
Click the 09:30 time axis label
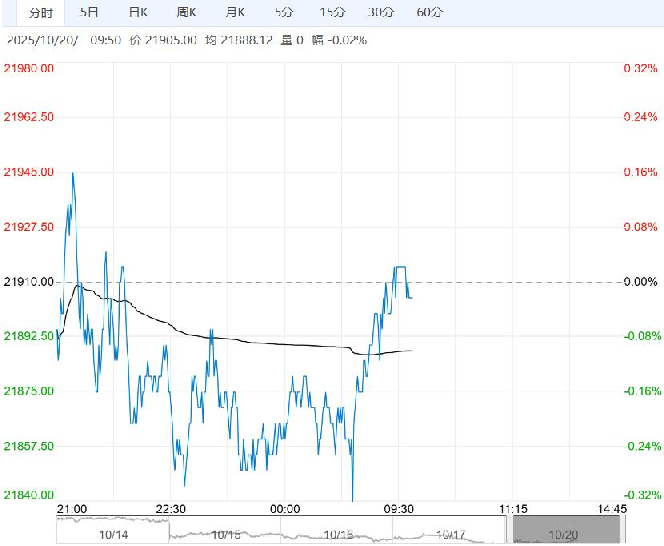tap(399, 509)
